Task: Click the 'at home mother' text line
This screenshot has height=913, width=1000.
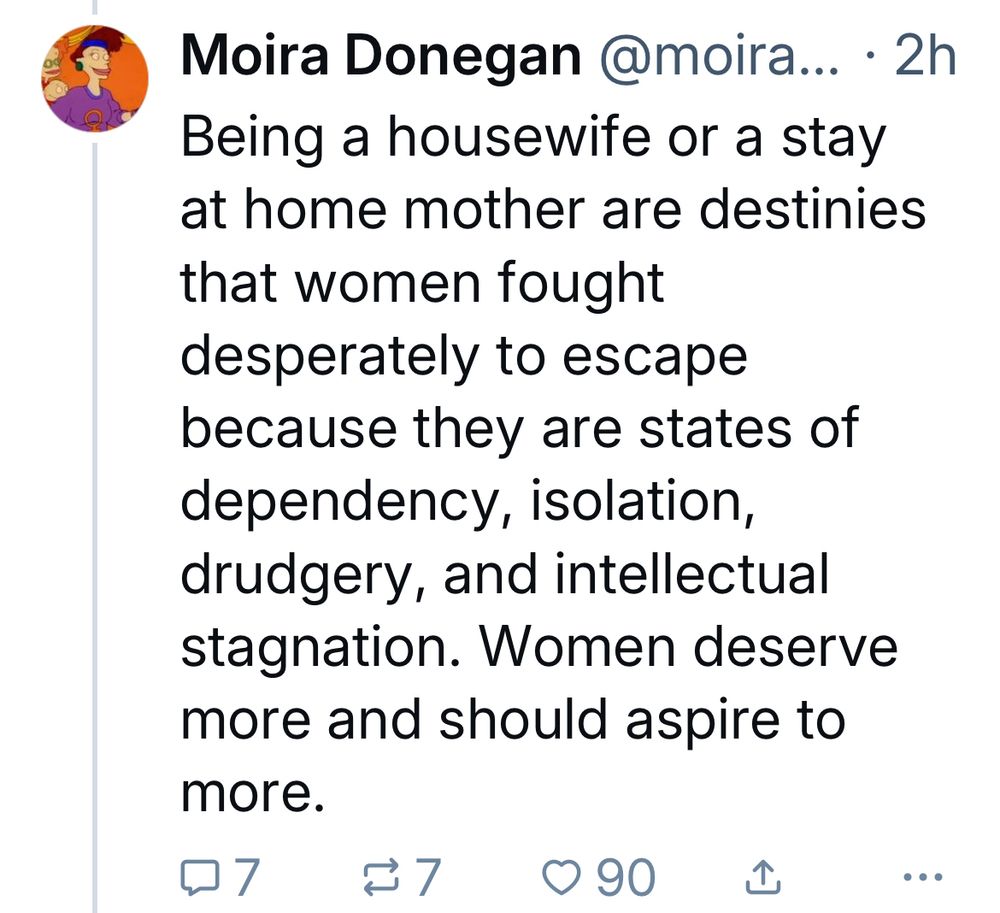Action: pos(383,210)
